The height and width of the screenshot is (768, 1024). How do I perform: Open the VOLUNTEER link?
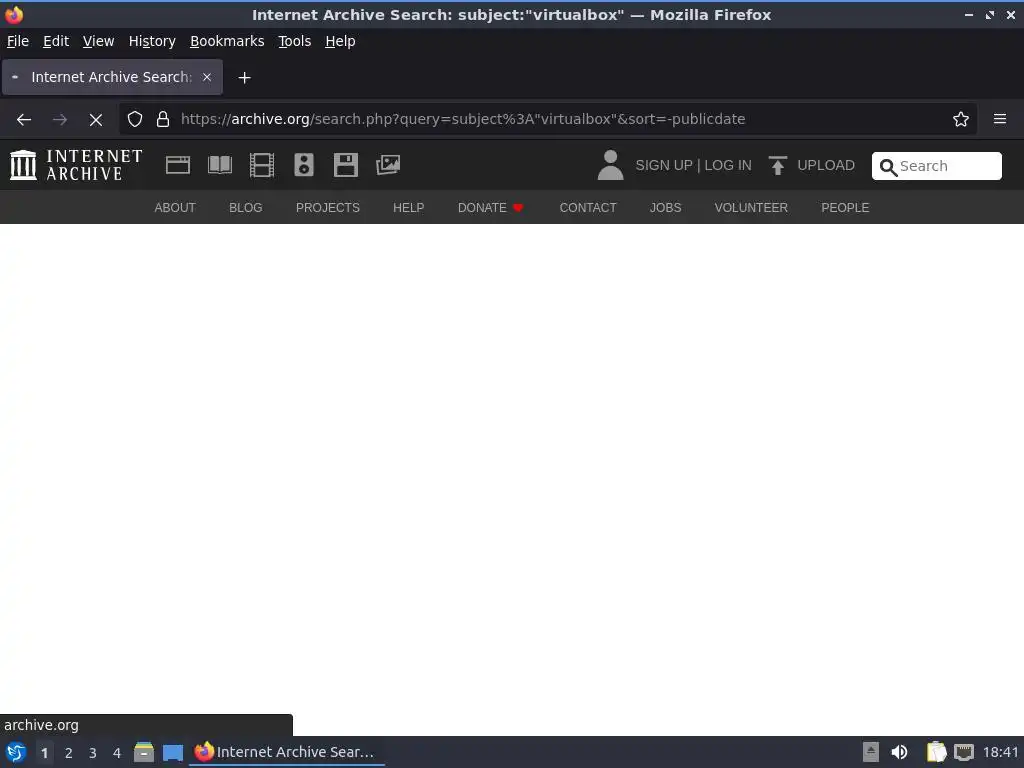pyautogui.click(x=751, y=208)
